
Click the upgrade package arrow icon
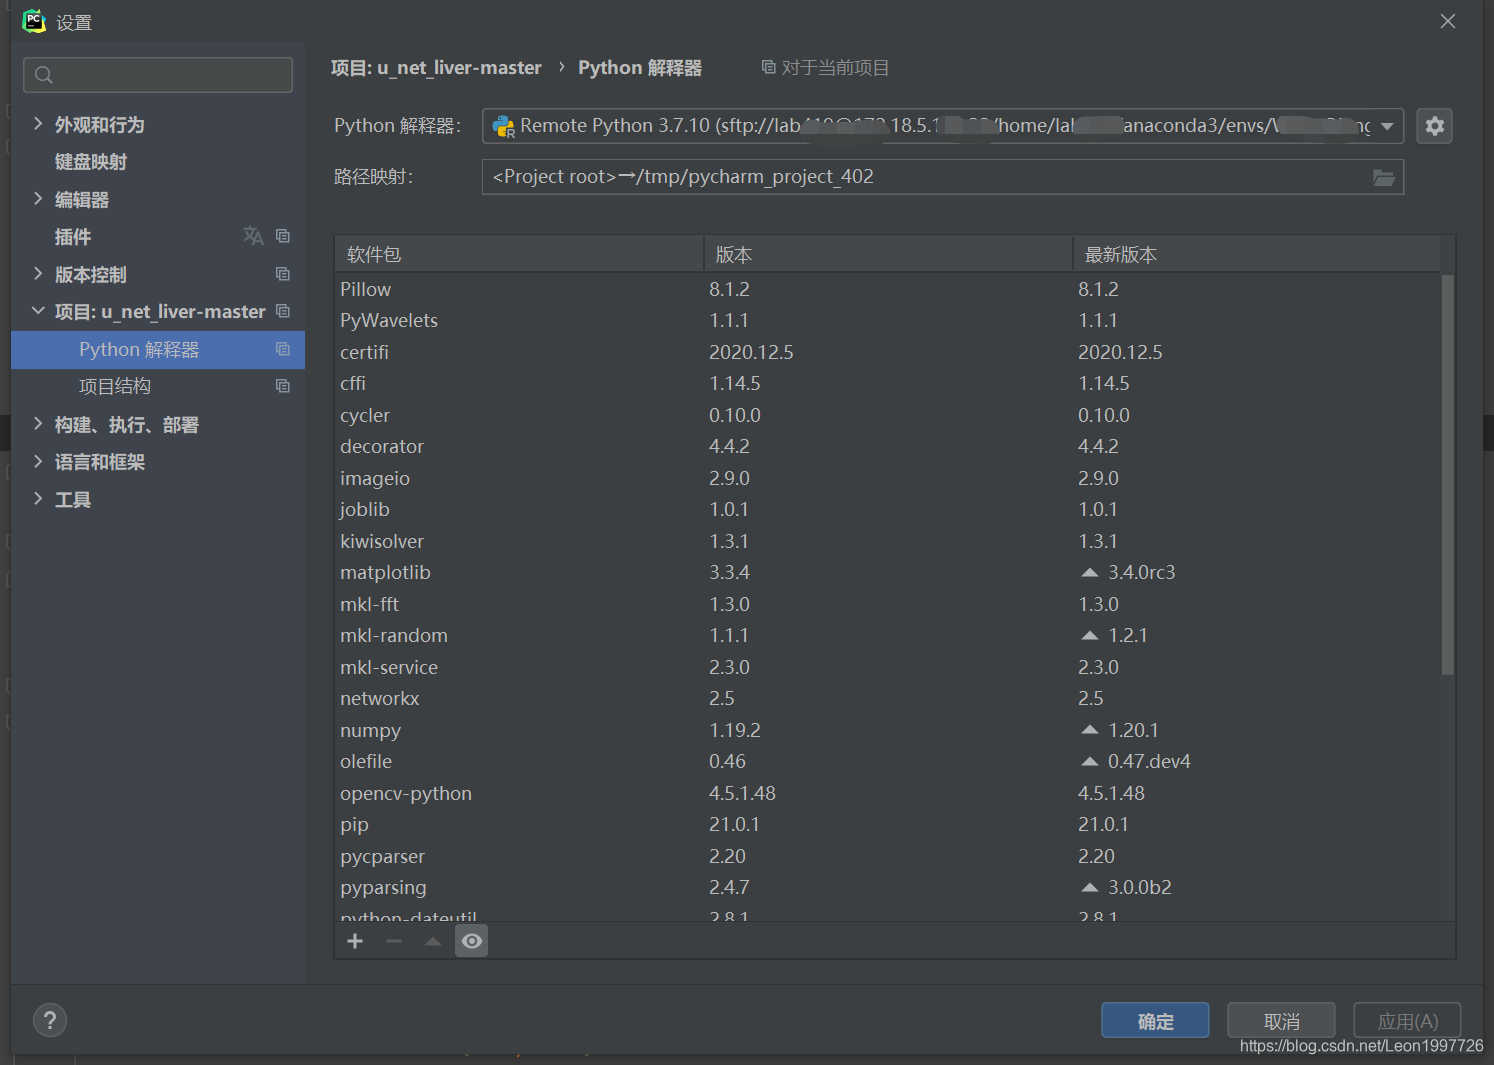[433, 941]
